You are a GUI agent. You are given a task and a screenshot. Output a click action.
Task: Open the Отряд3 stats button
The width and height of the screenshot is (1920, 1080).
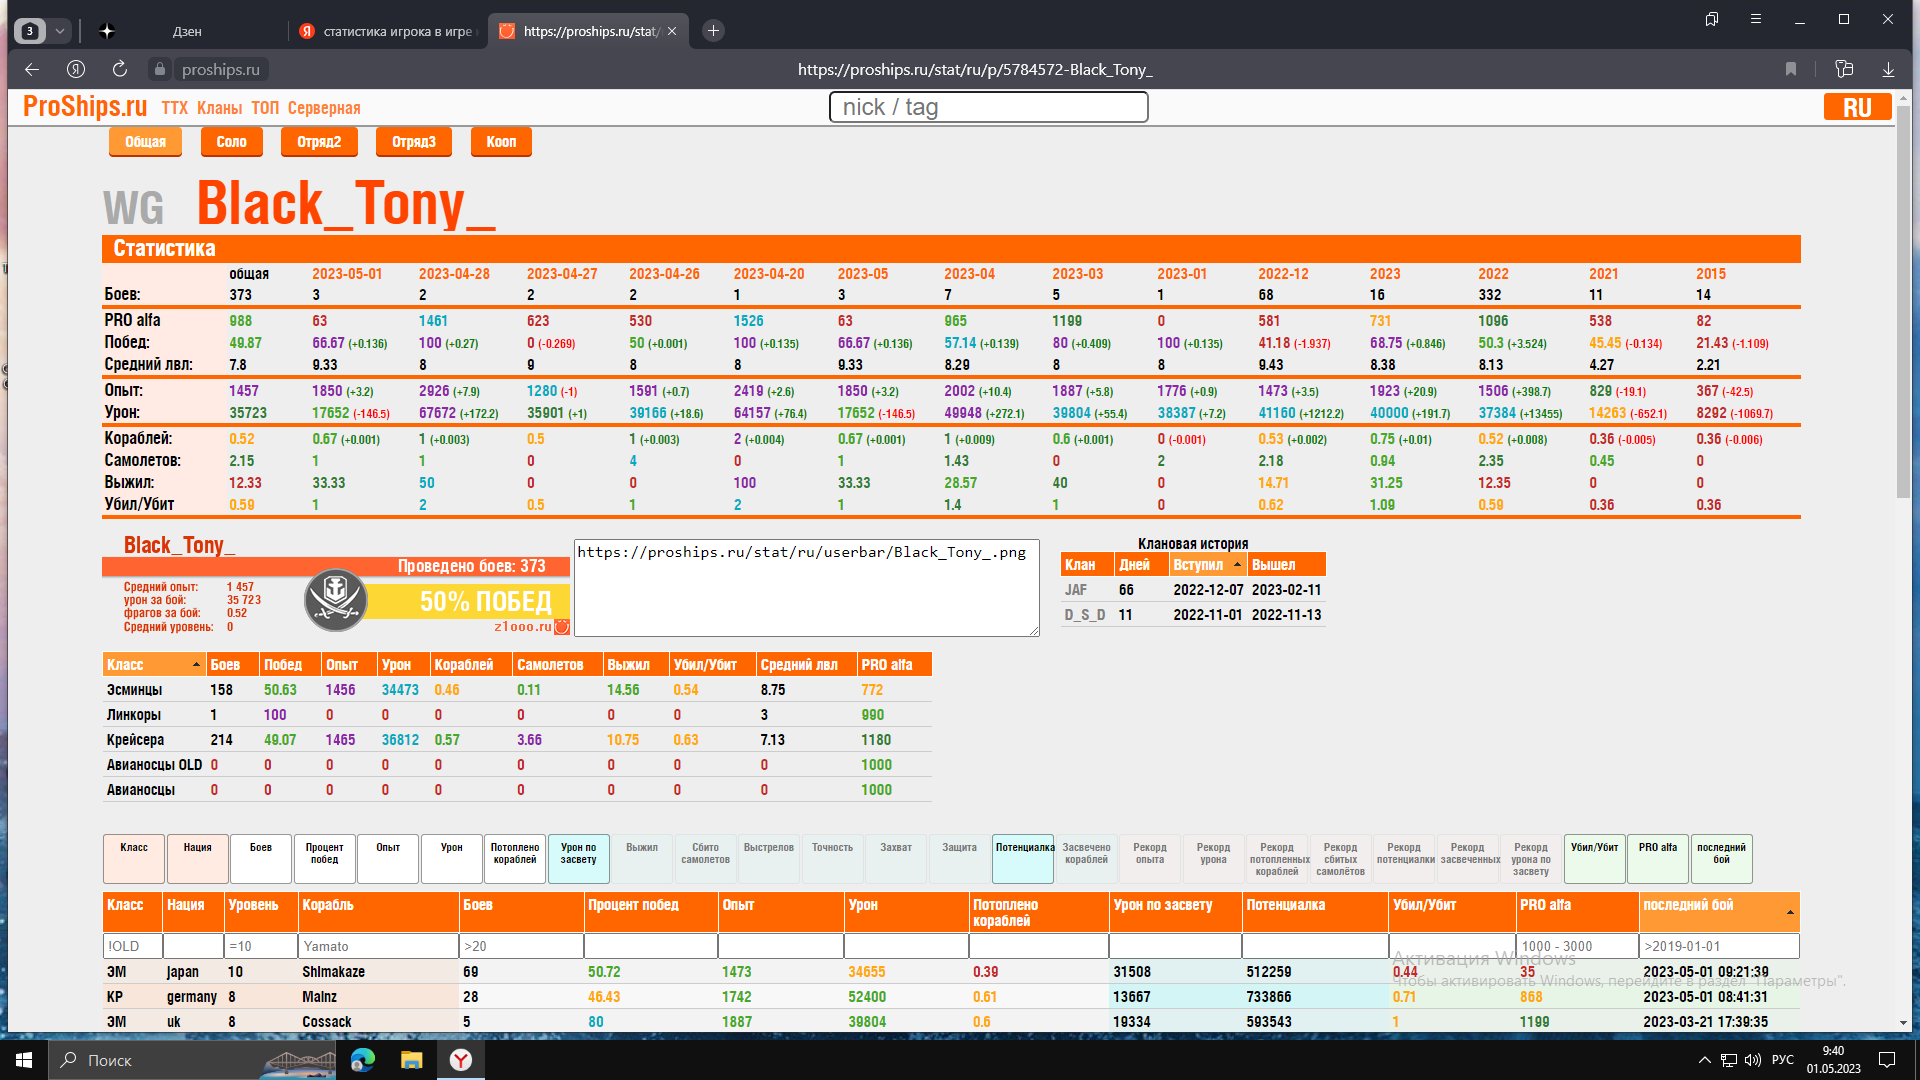pos(414,142)
